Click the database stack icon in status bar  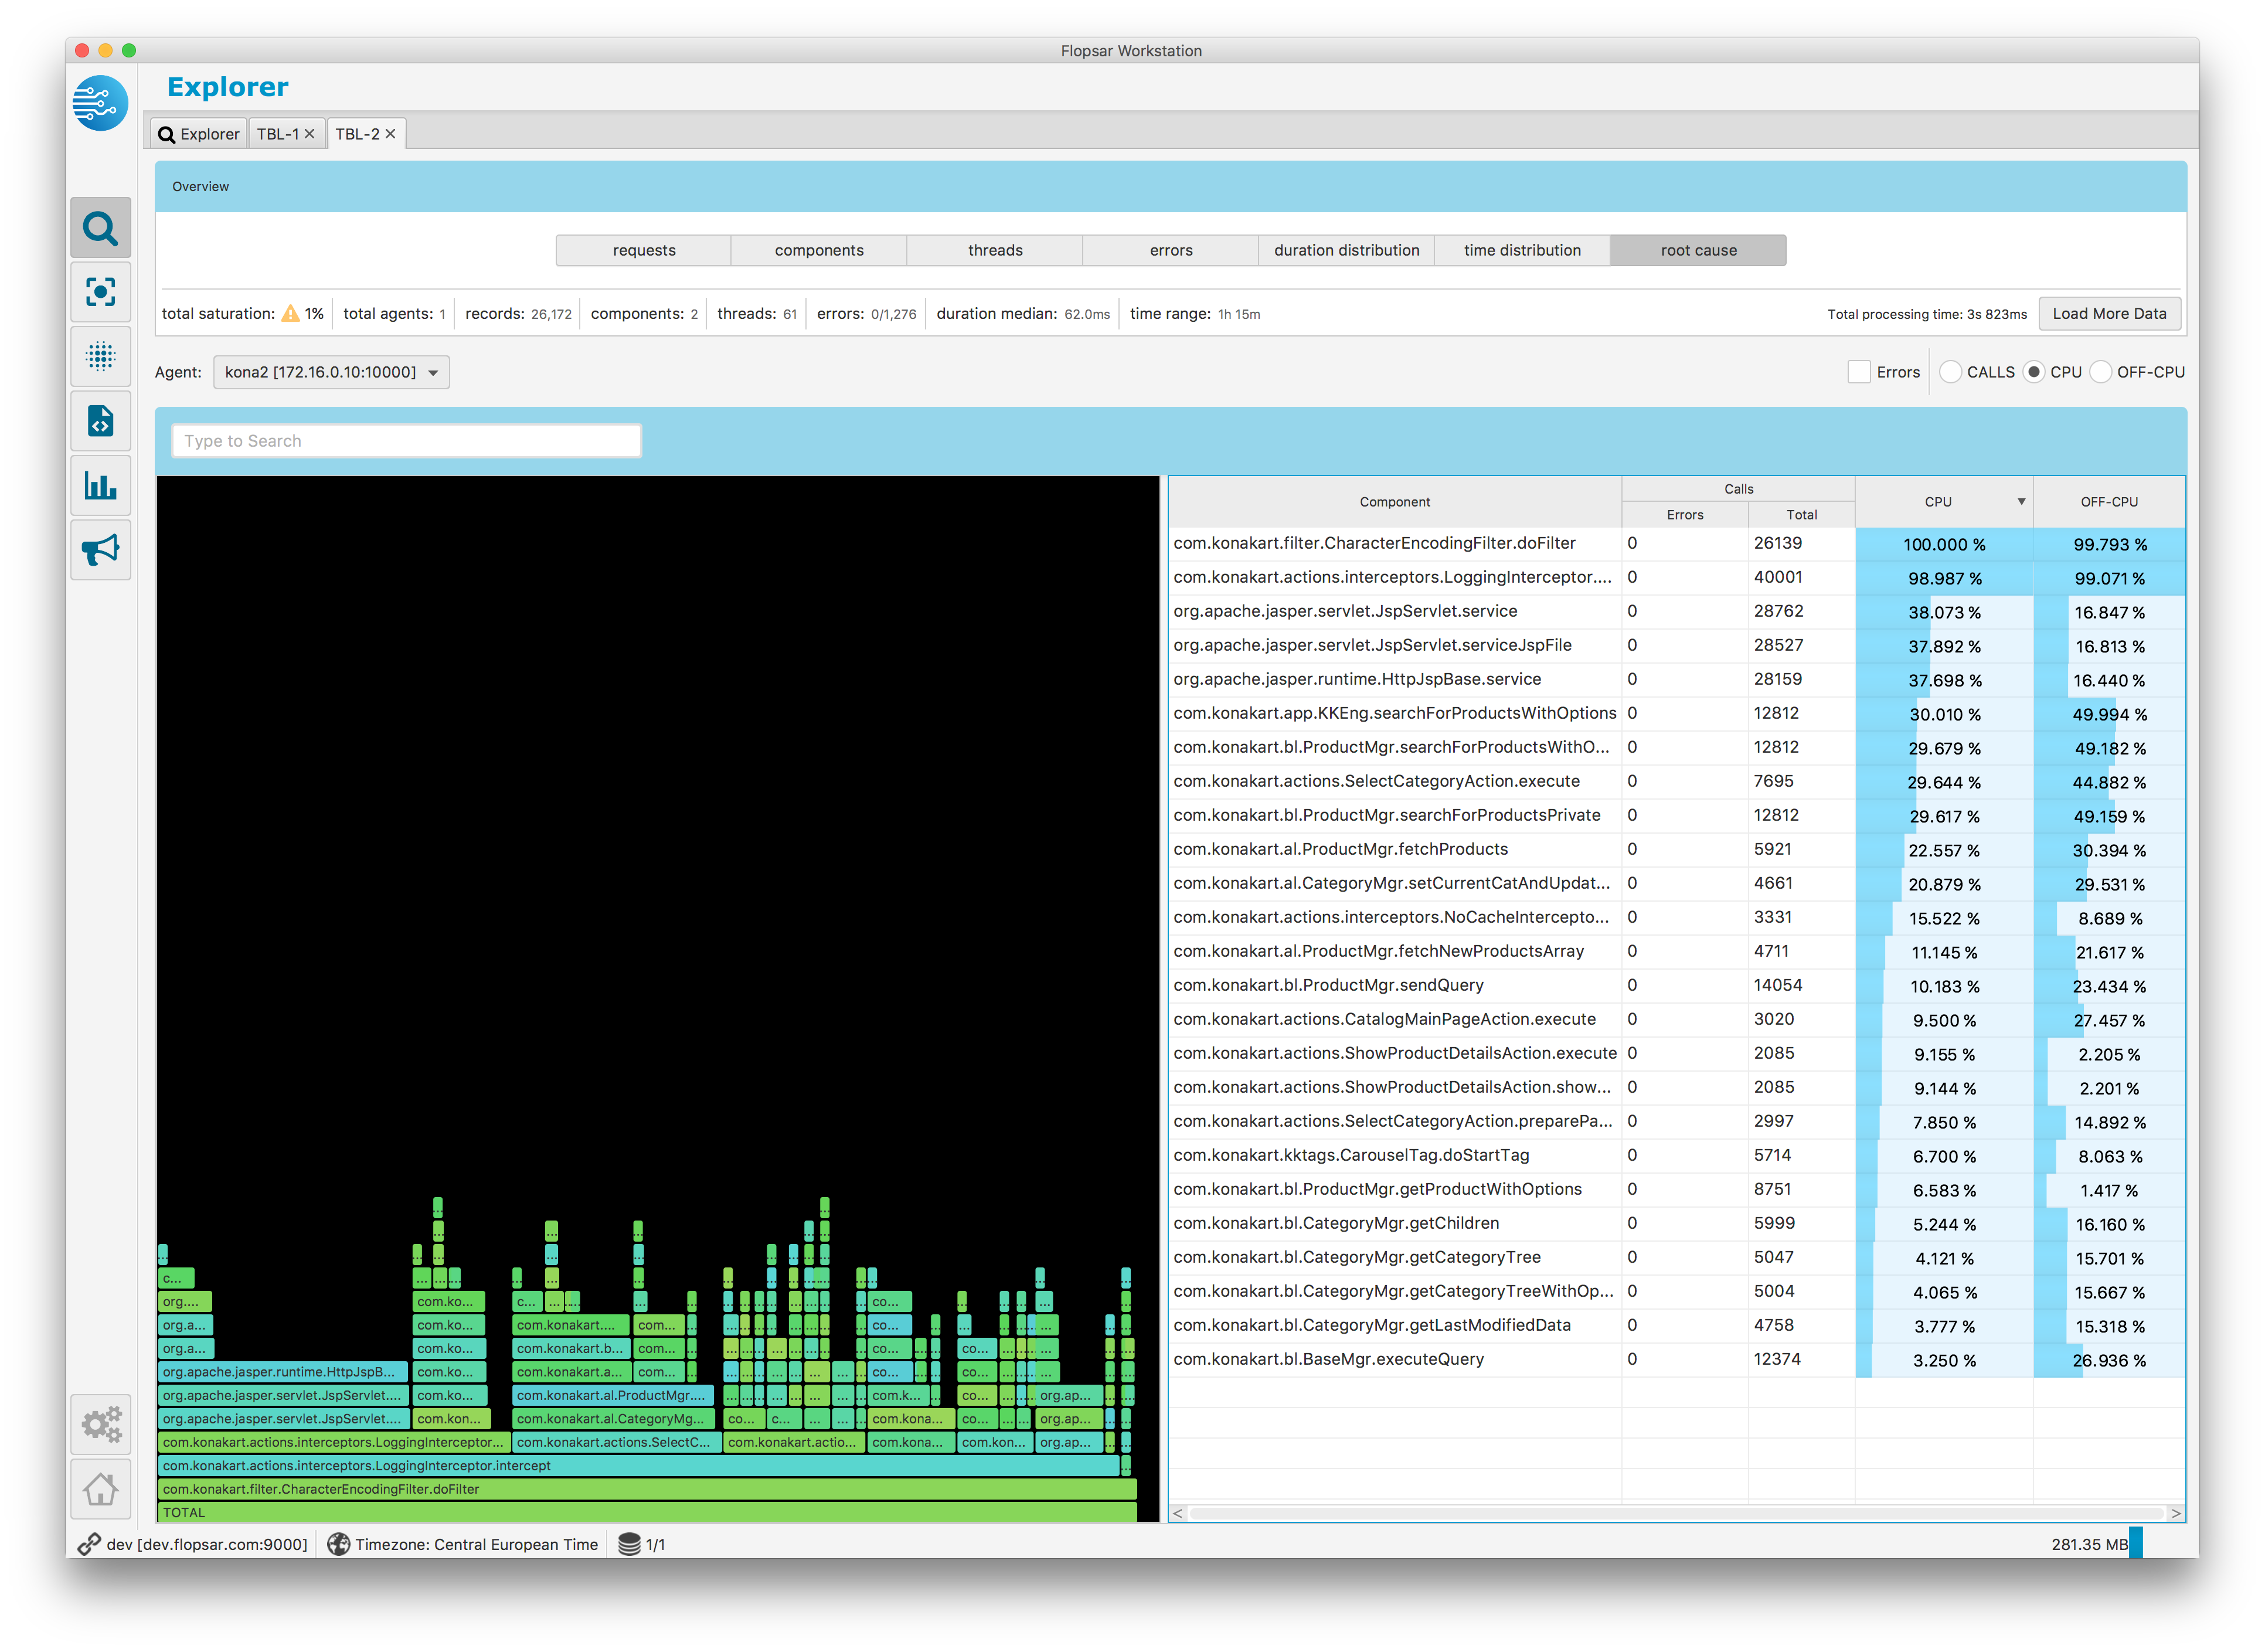pyautogui.click(x=629, y=1544)
